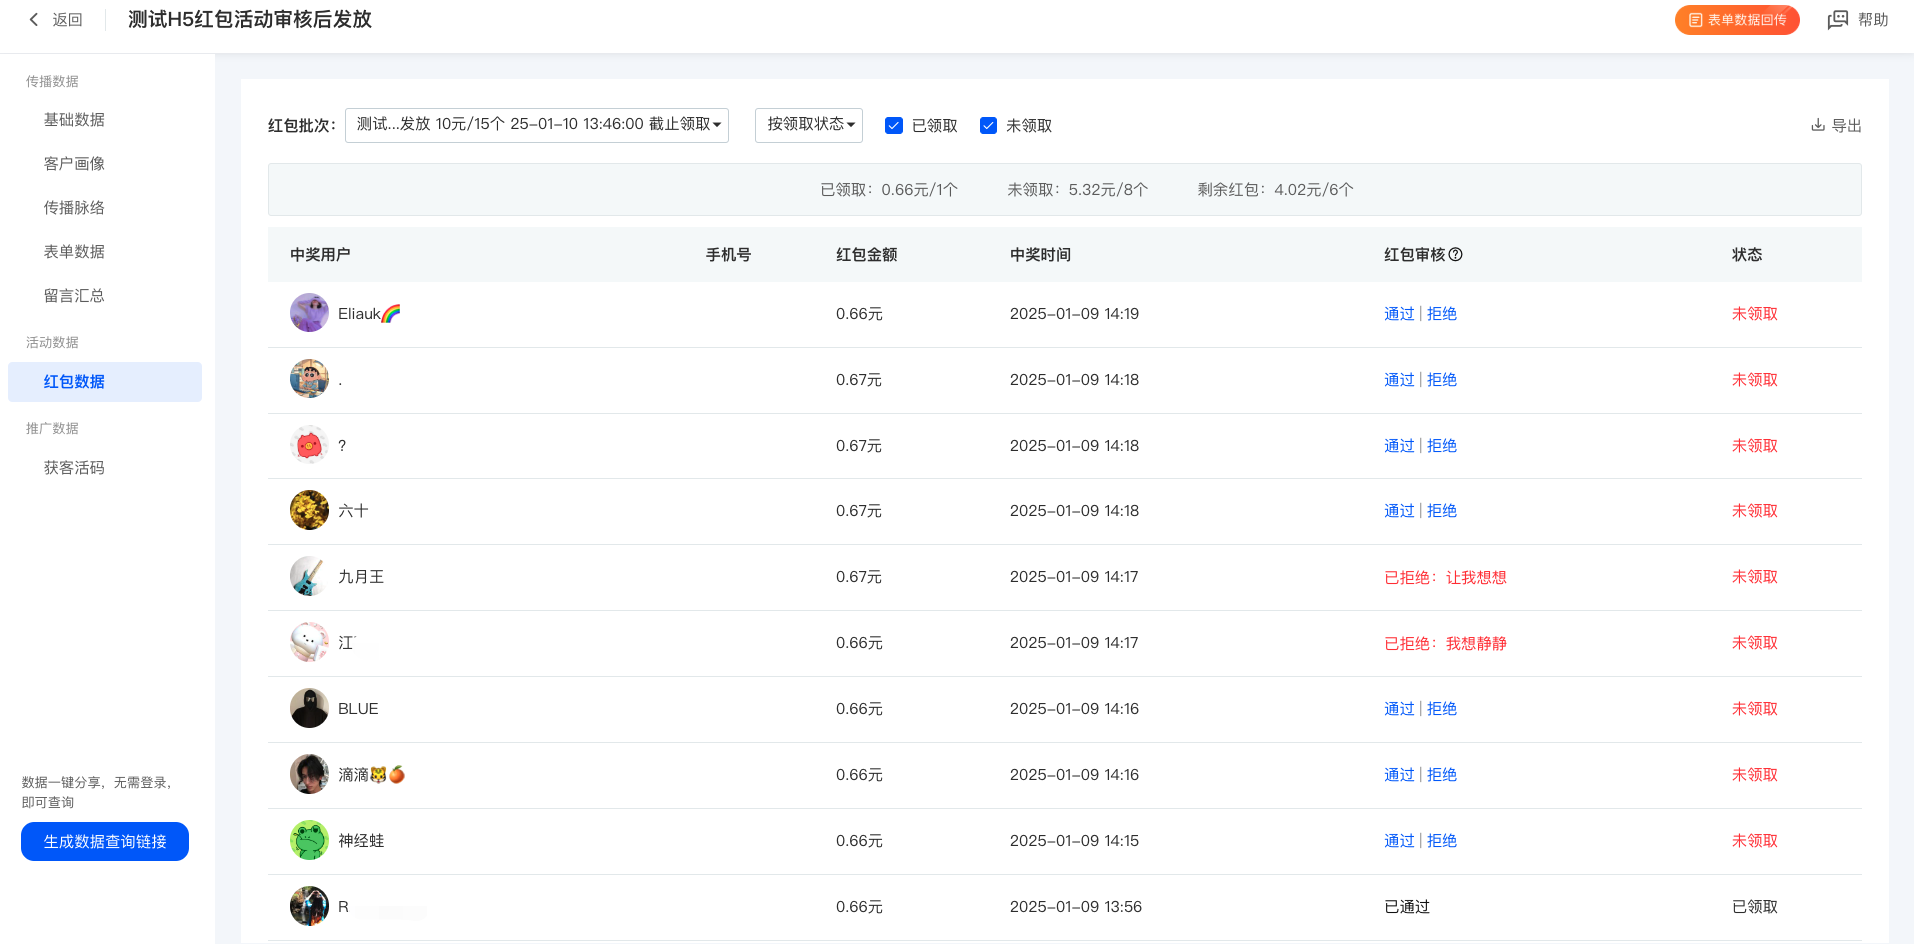Click the red packet review help question icon
Viewport: 1914px width, 944px height.
click(x=1456, y=255)
